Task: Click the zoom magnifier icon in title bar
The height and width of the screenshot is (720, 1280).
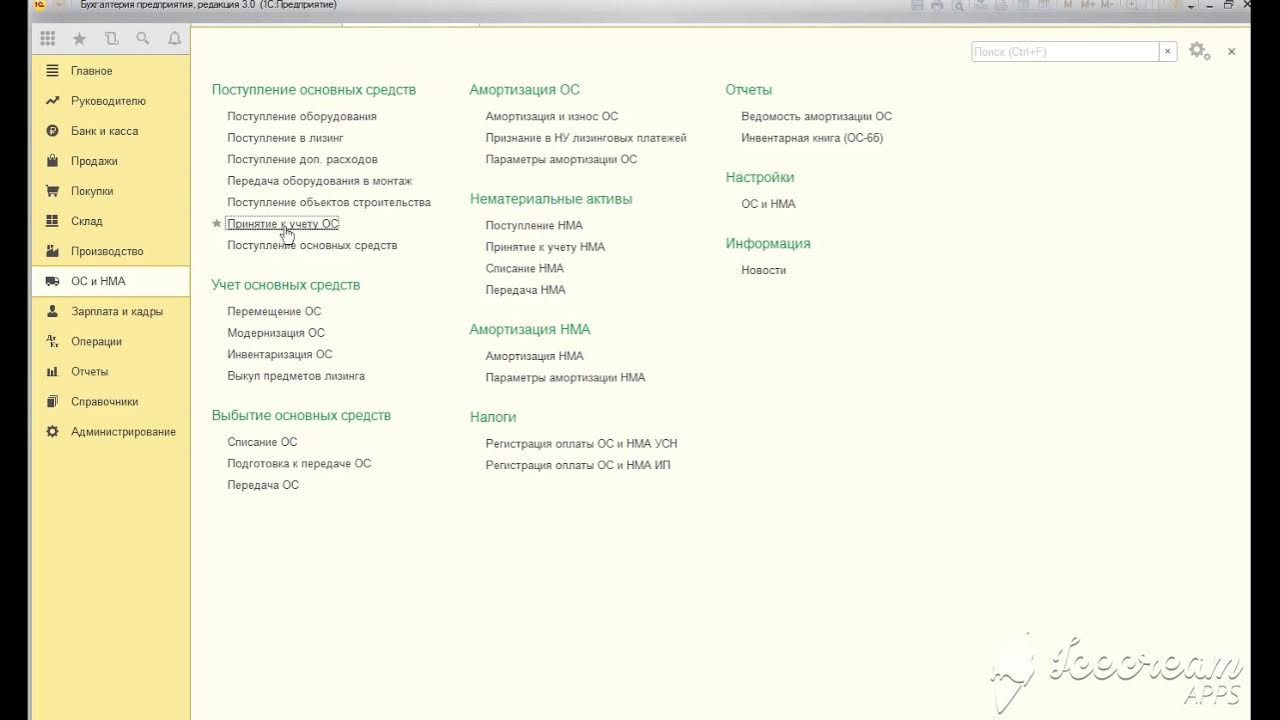Action: [x=1131, y=5]
